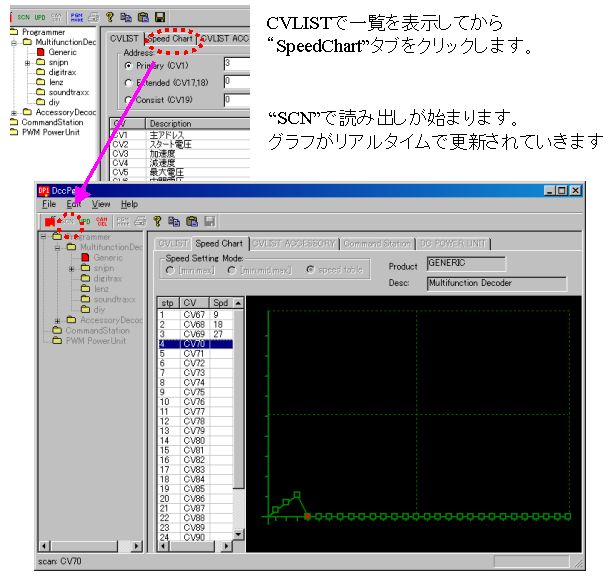The image size is (613, 579).
Task: Expand AccessoryDecoc node in DccPet tree
Action: pyautogui.click(x=57, y=321)
